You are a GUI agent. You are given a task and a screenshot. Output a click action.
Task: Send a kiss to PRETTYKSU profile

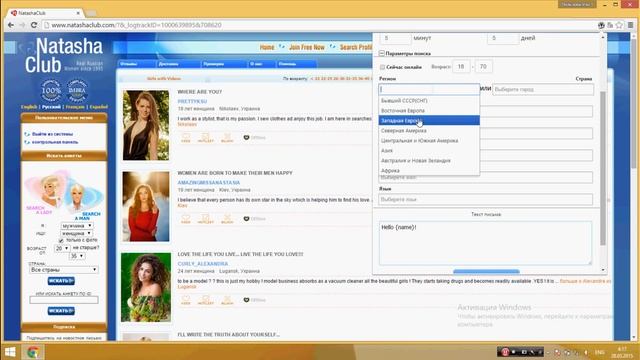[x=186, y=138]
